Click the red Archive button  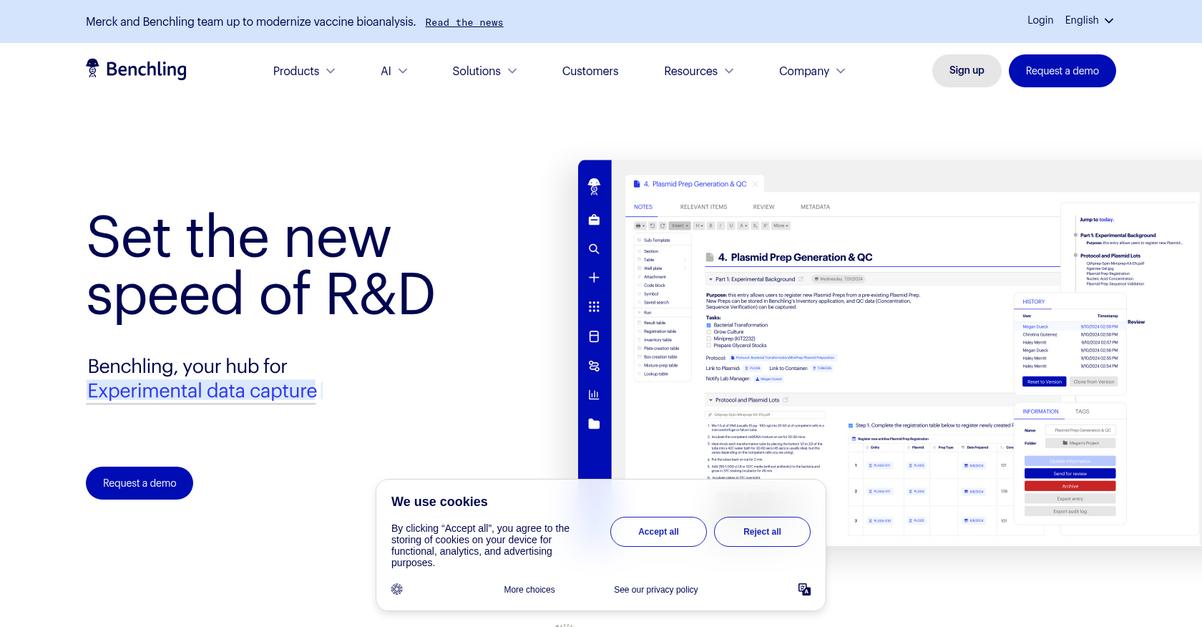click(x=1069, y=486)
